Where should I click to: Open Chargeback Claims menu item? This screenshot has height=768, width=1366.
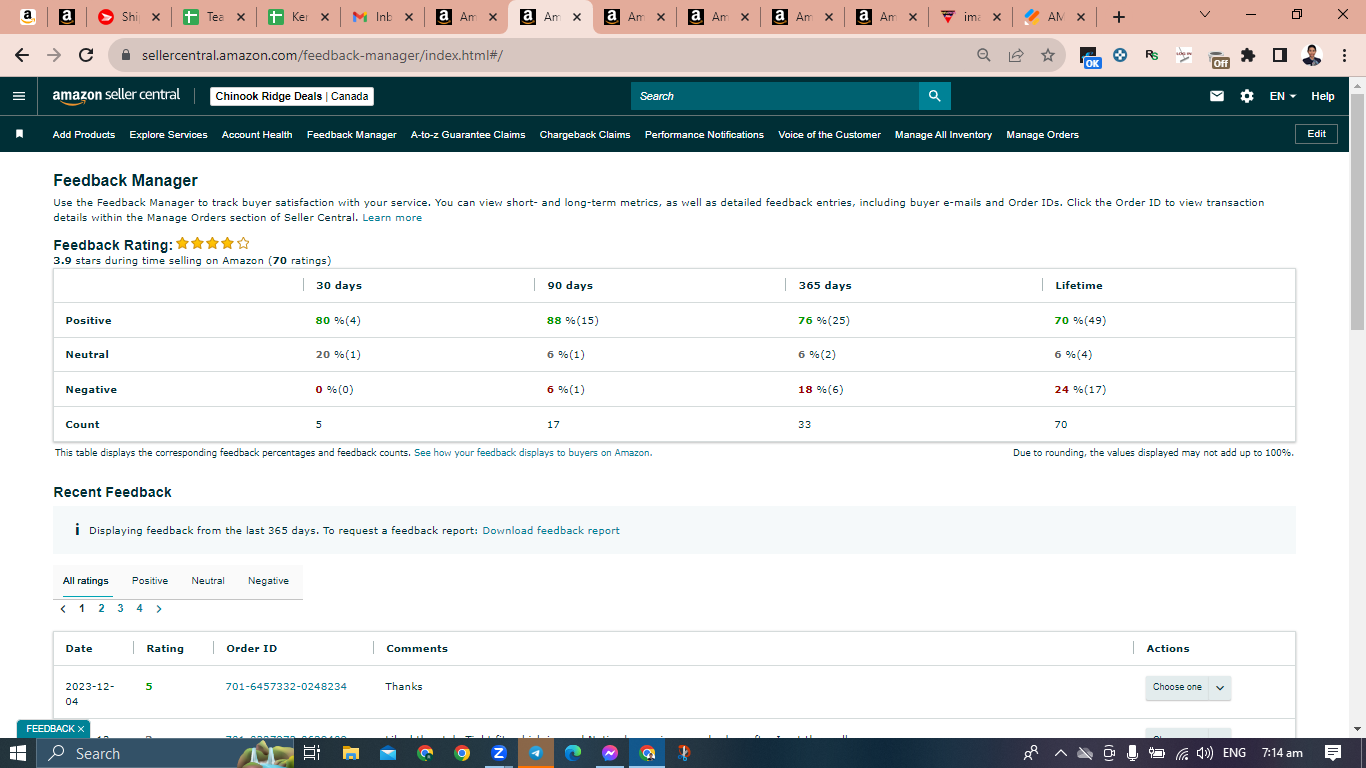pyautogui.click(x=585, y=134)
